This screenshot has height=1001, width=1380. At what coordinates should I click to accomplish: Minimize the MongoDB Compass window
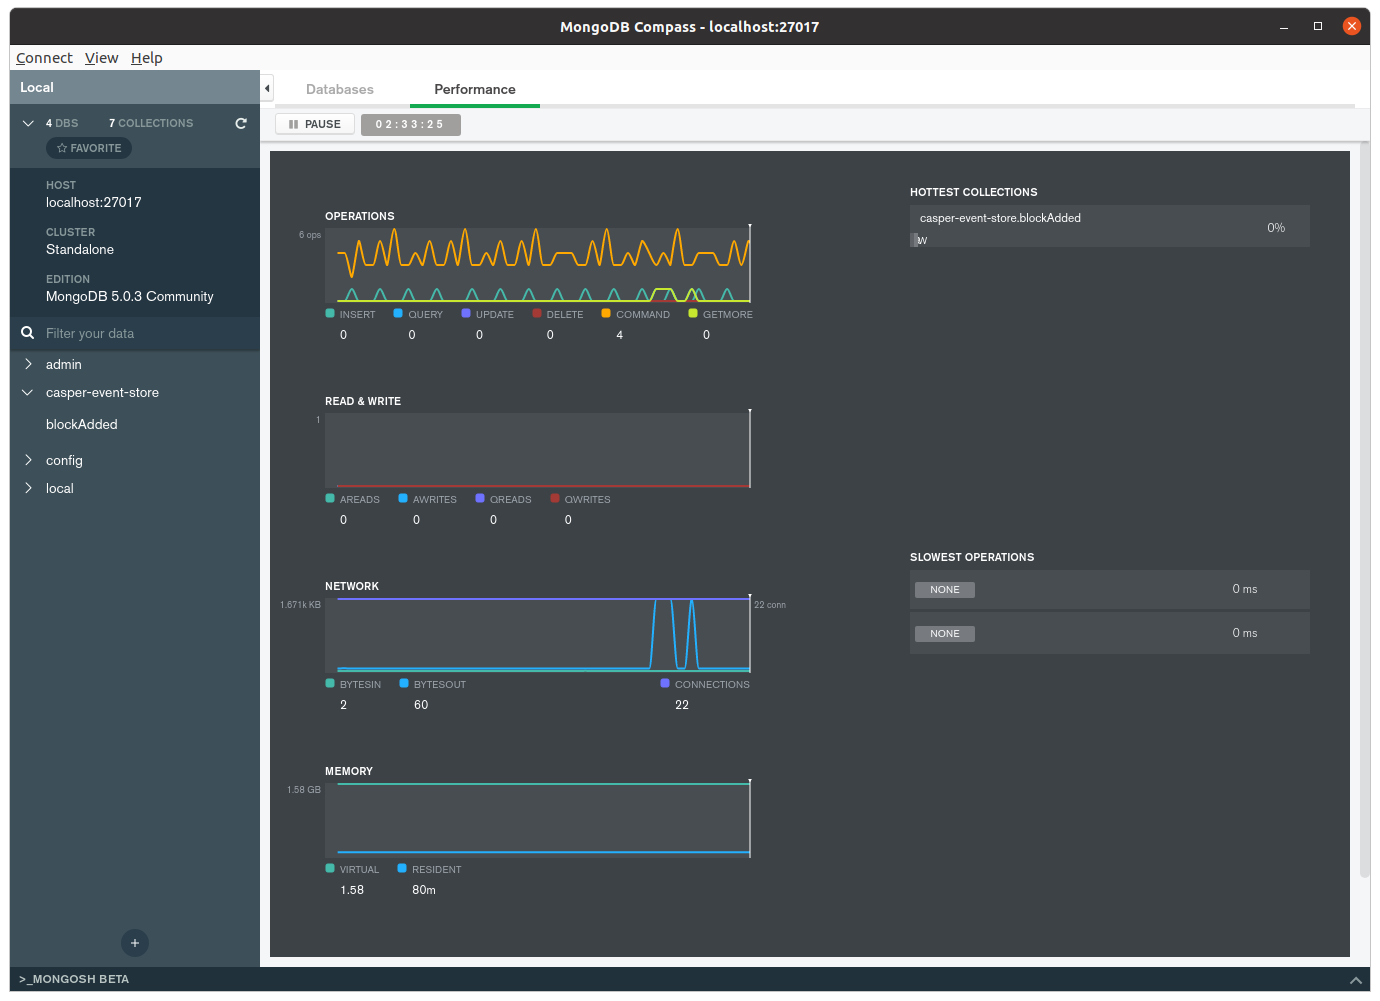(x=1284, y=27)
